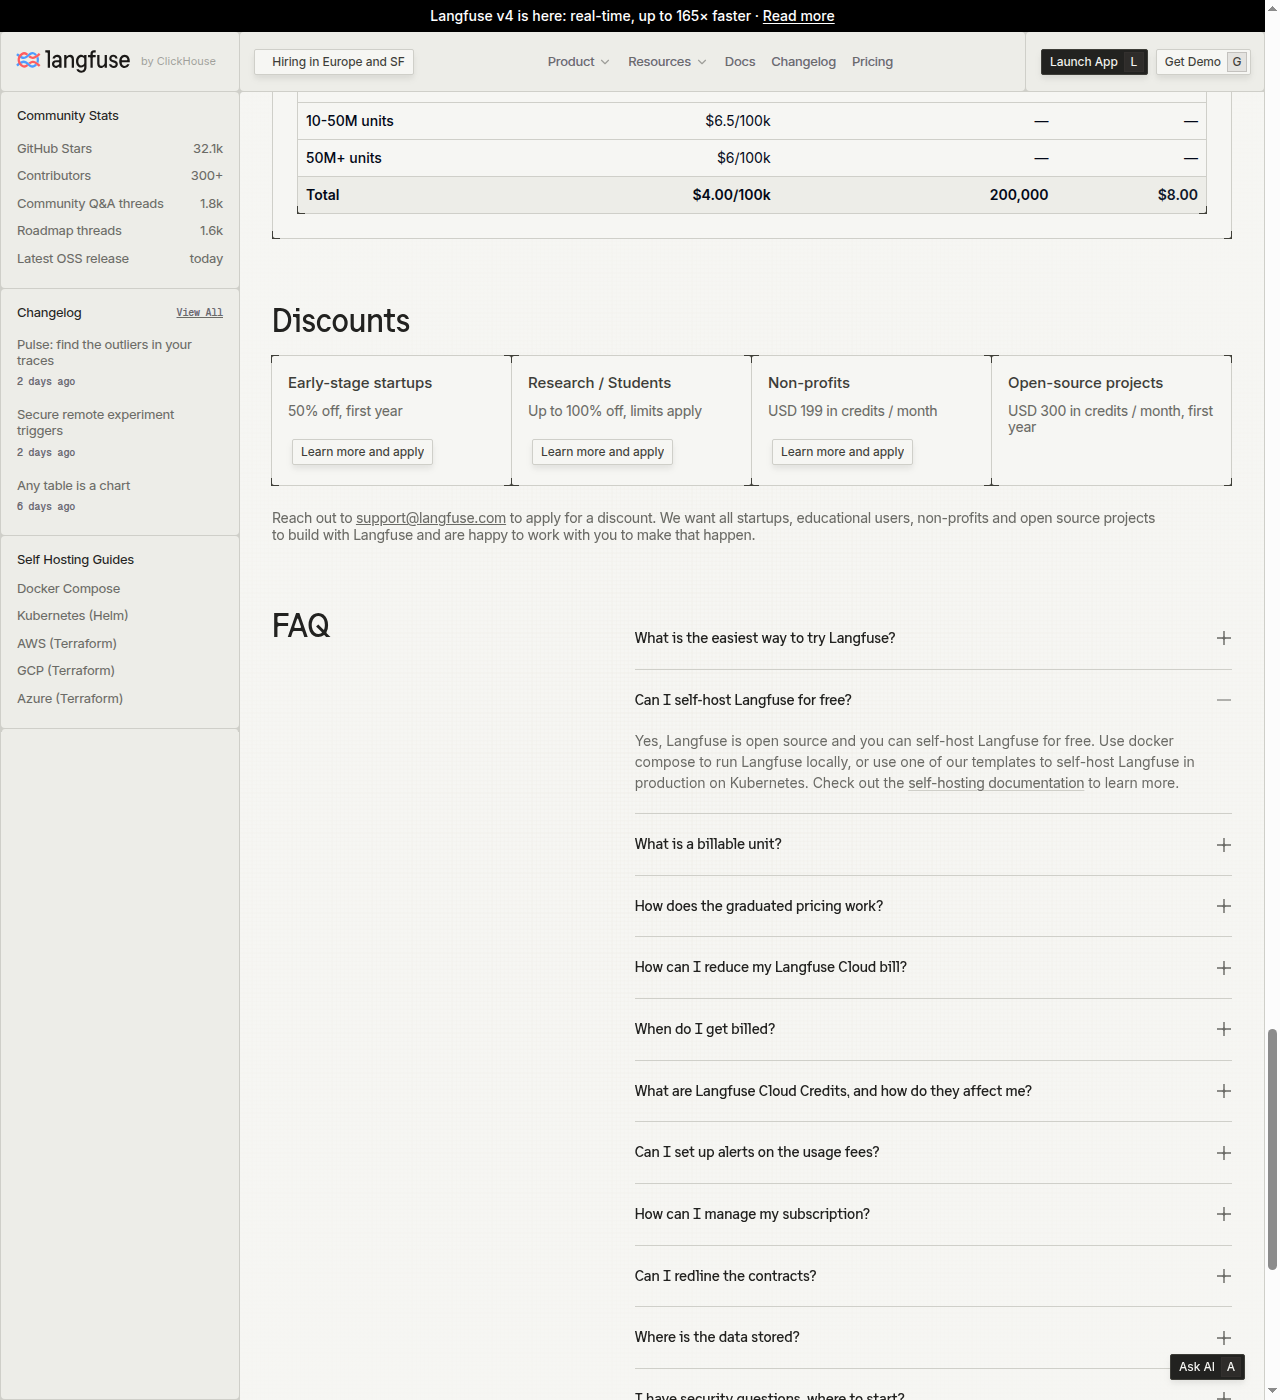Viewport: 1280px width, 1400px height.
Task: Open Contributors stat row
Action: pos(120,176)
